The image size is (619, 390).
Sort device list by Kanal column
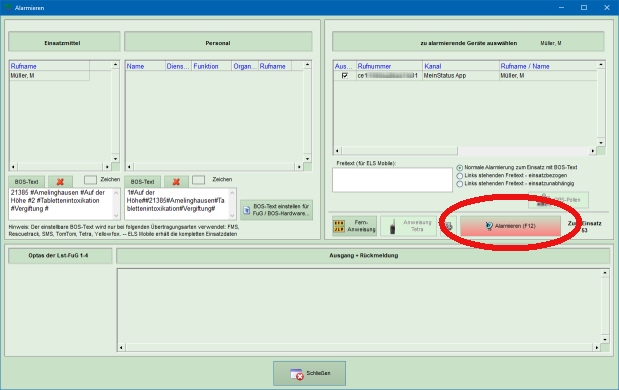coord(461,66)
